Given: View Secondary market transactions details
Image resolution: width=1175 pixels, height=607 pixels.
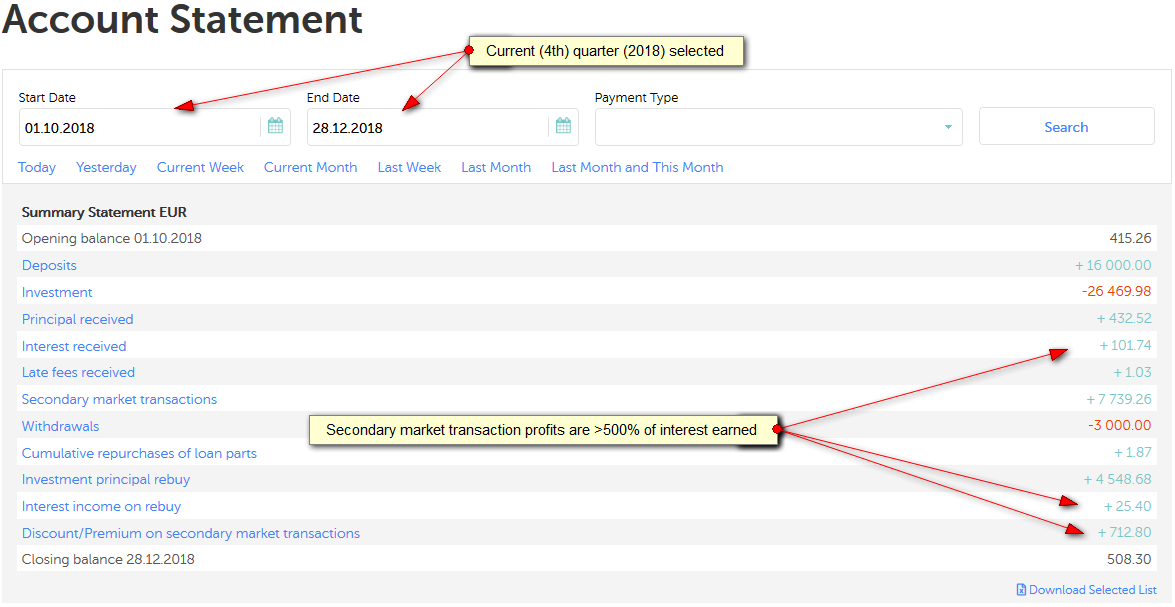Looking at the screenshot, I should [x=119, y=400].
